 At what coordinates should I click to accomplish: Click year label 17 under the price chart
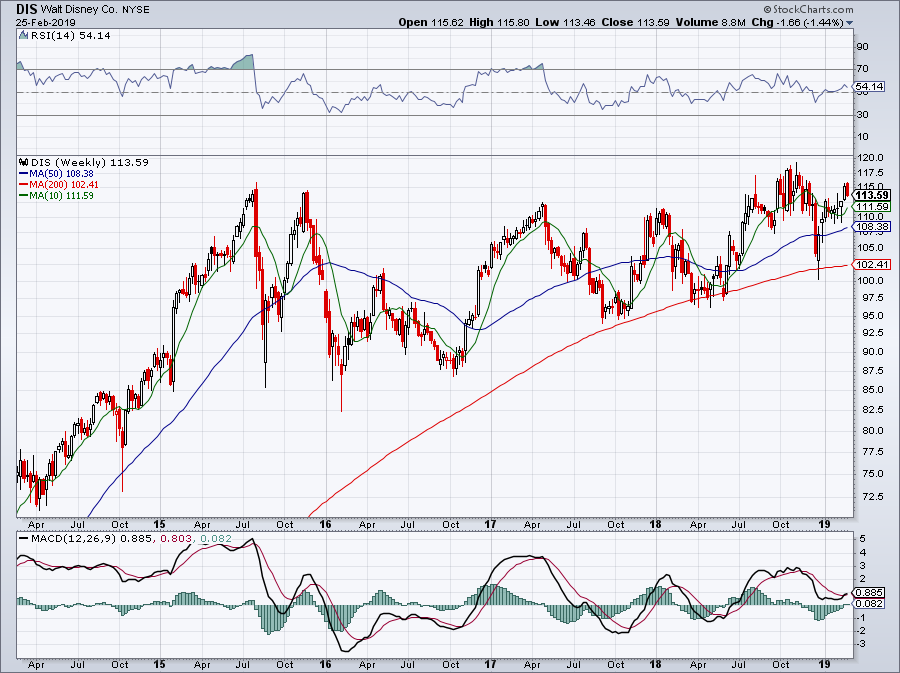pyautogui.click(x=490, y=524)
